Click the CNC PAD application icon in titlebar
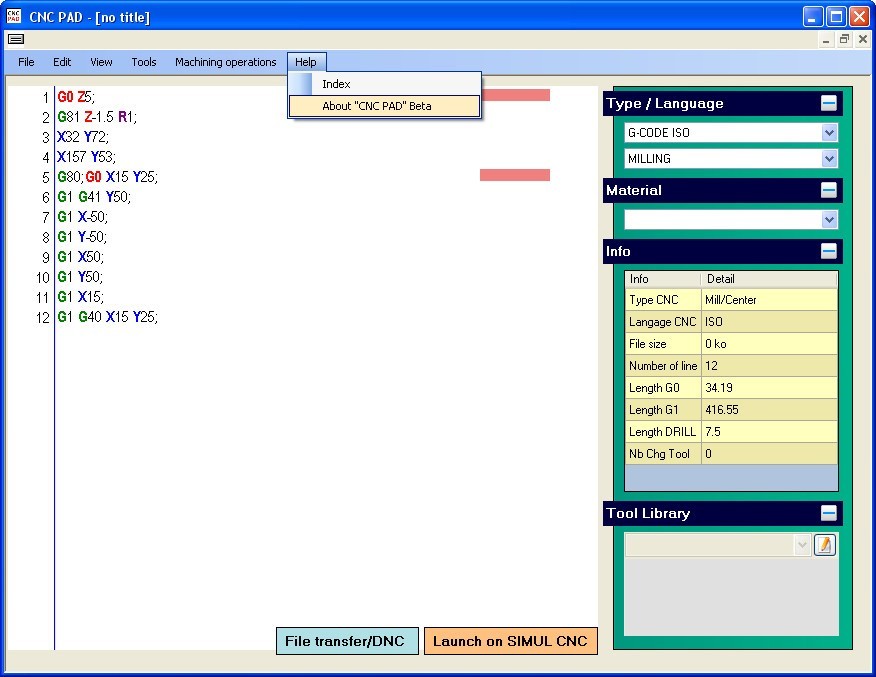The image size is (876, 677). [15, 15]
